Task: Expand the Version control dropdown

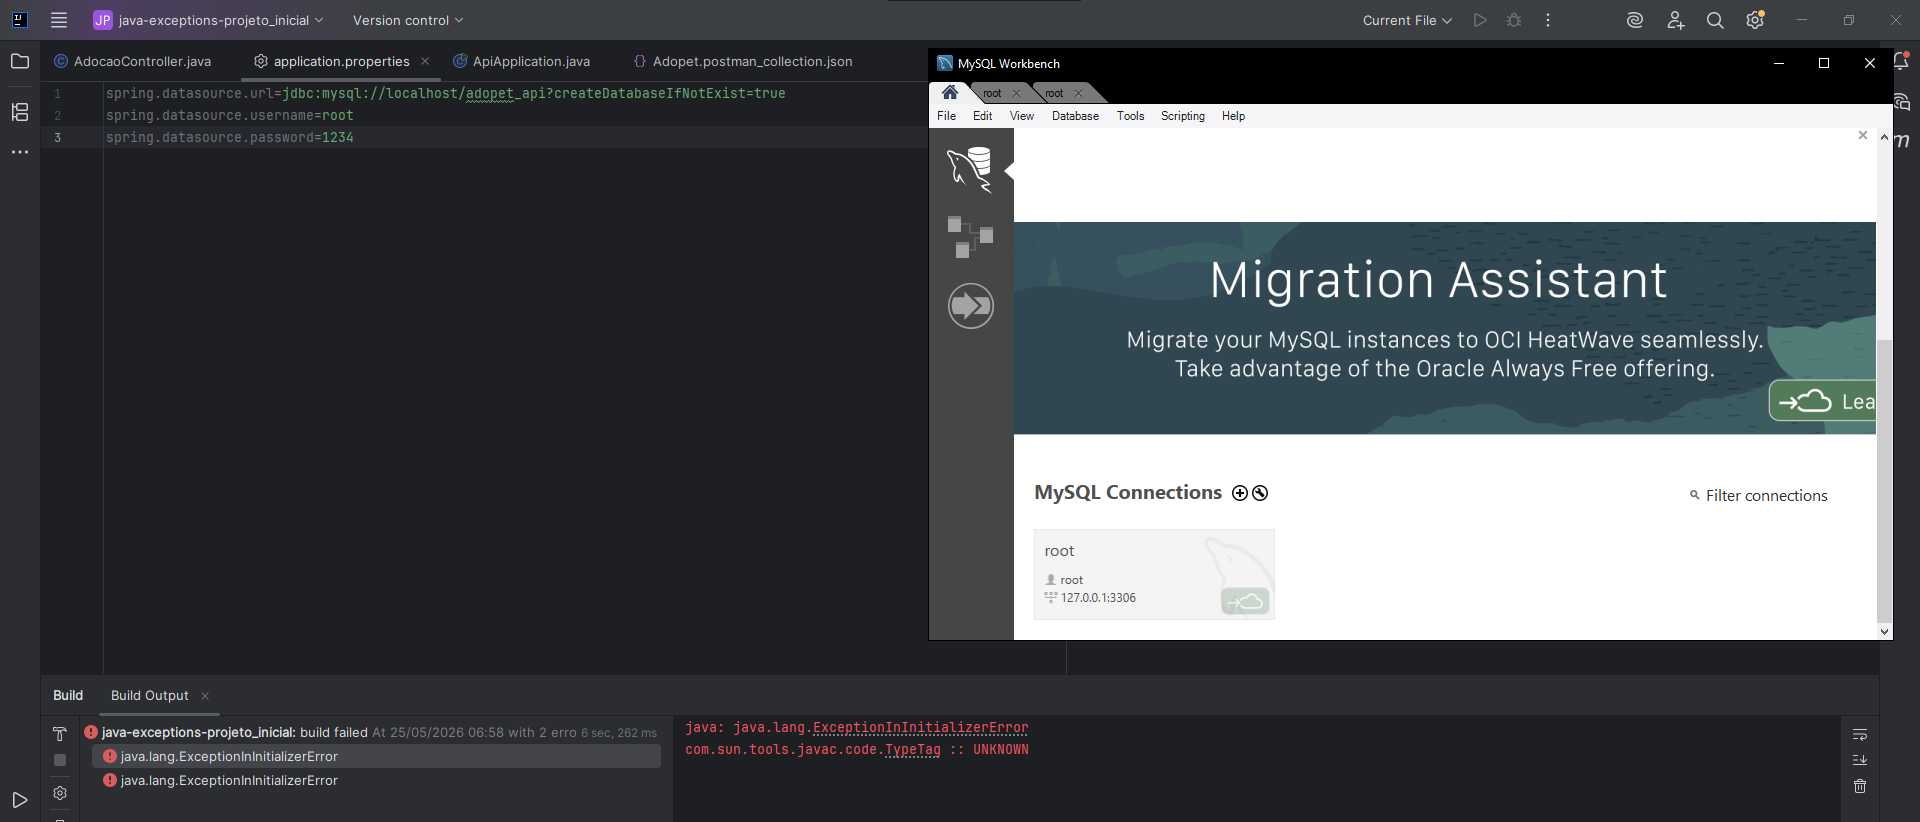Action: click(x=408, y=20)
